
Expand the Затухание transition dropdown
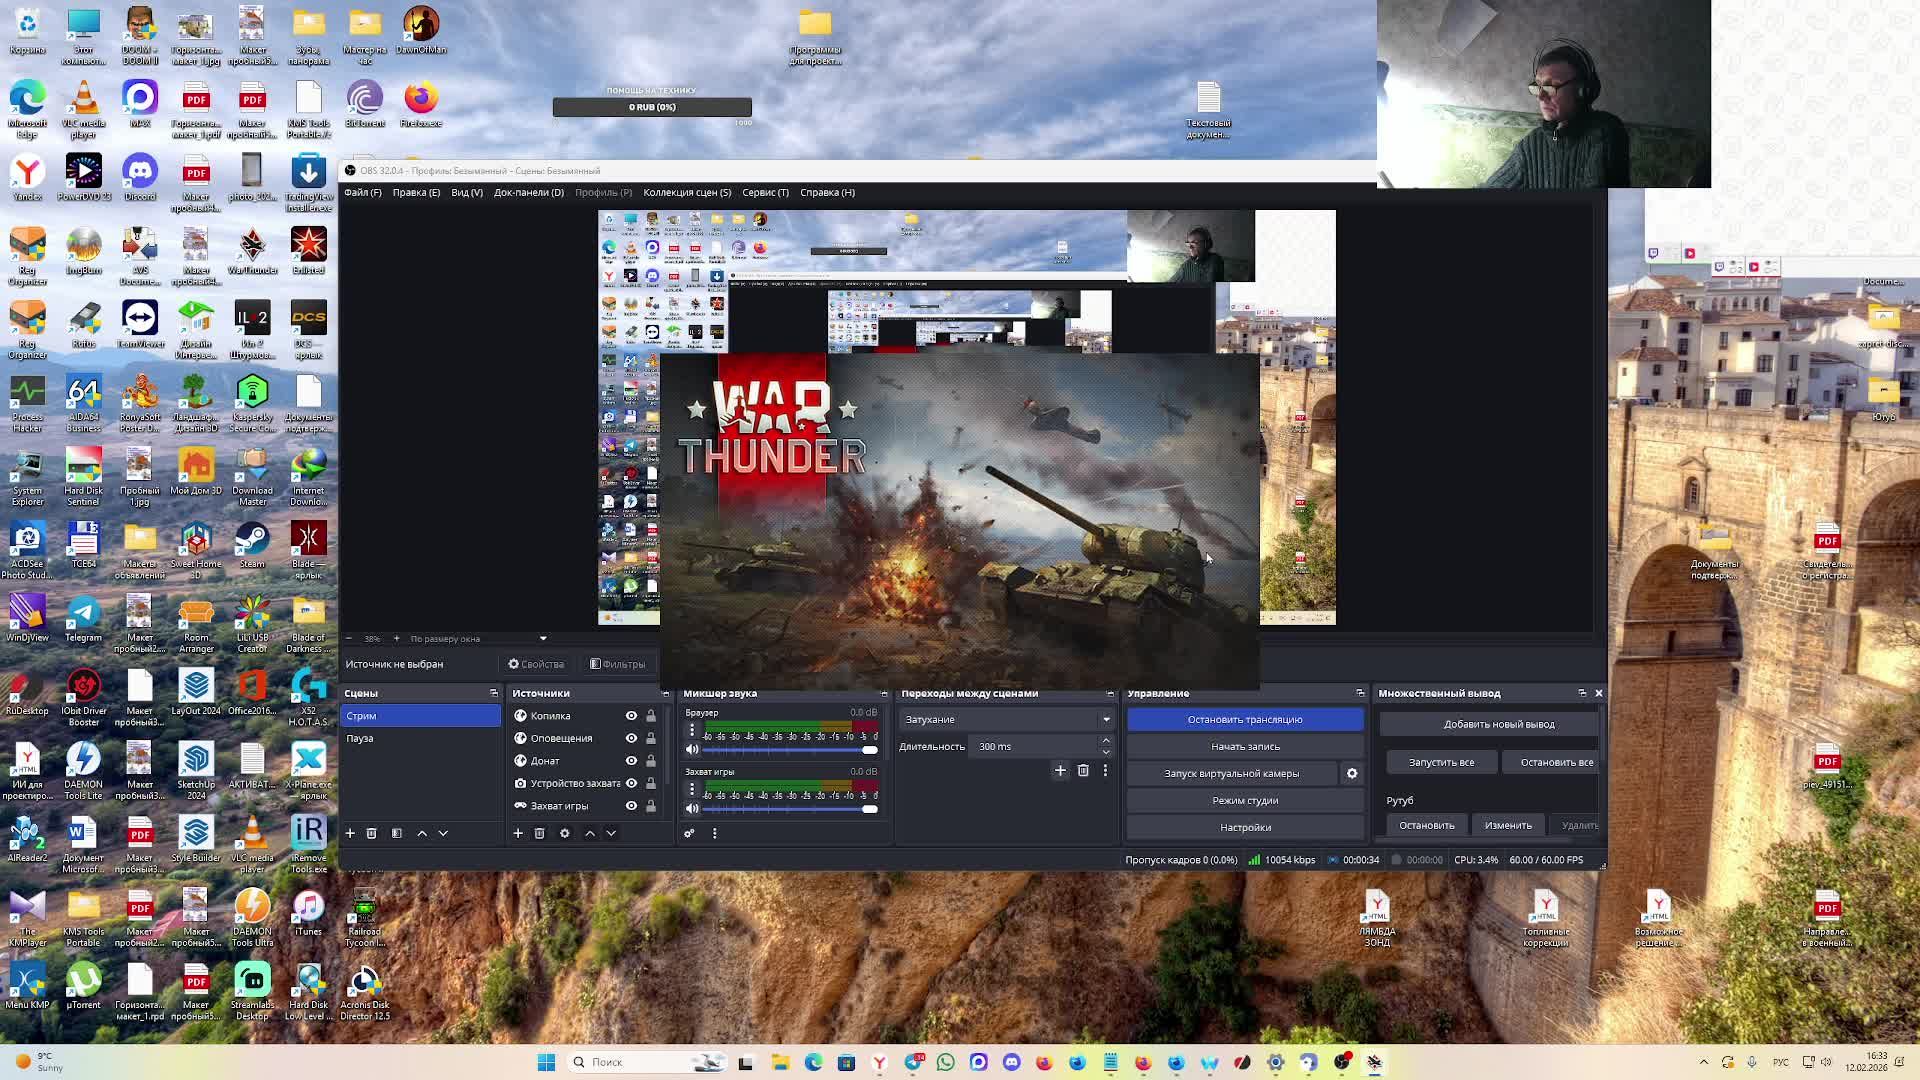[x=1106, y=719]
